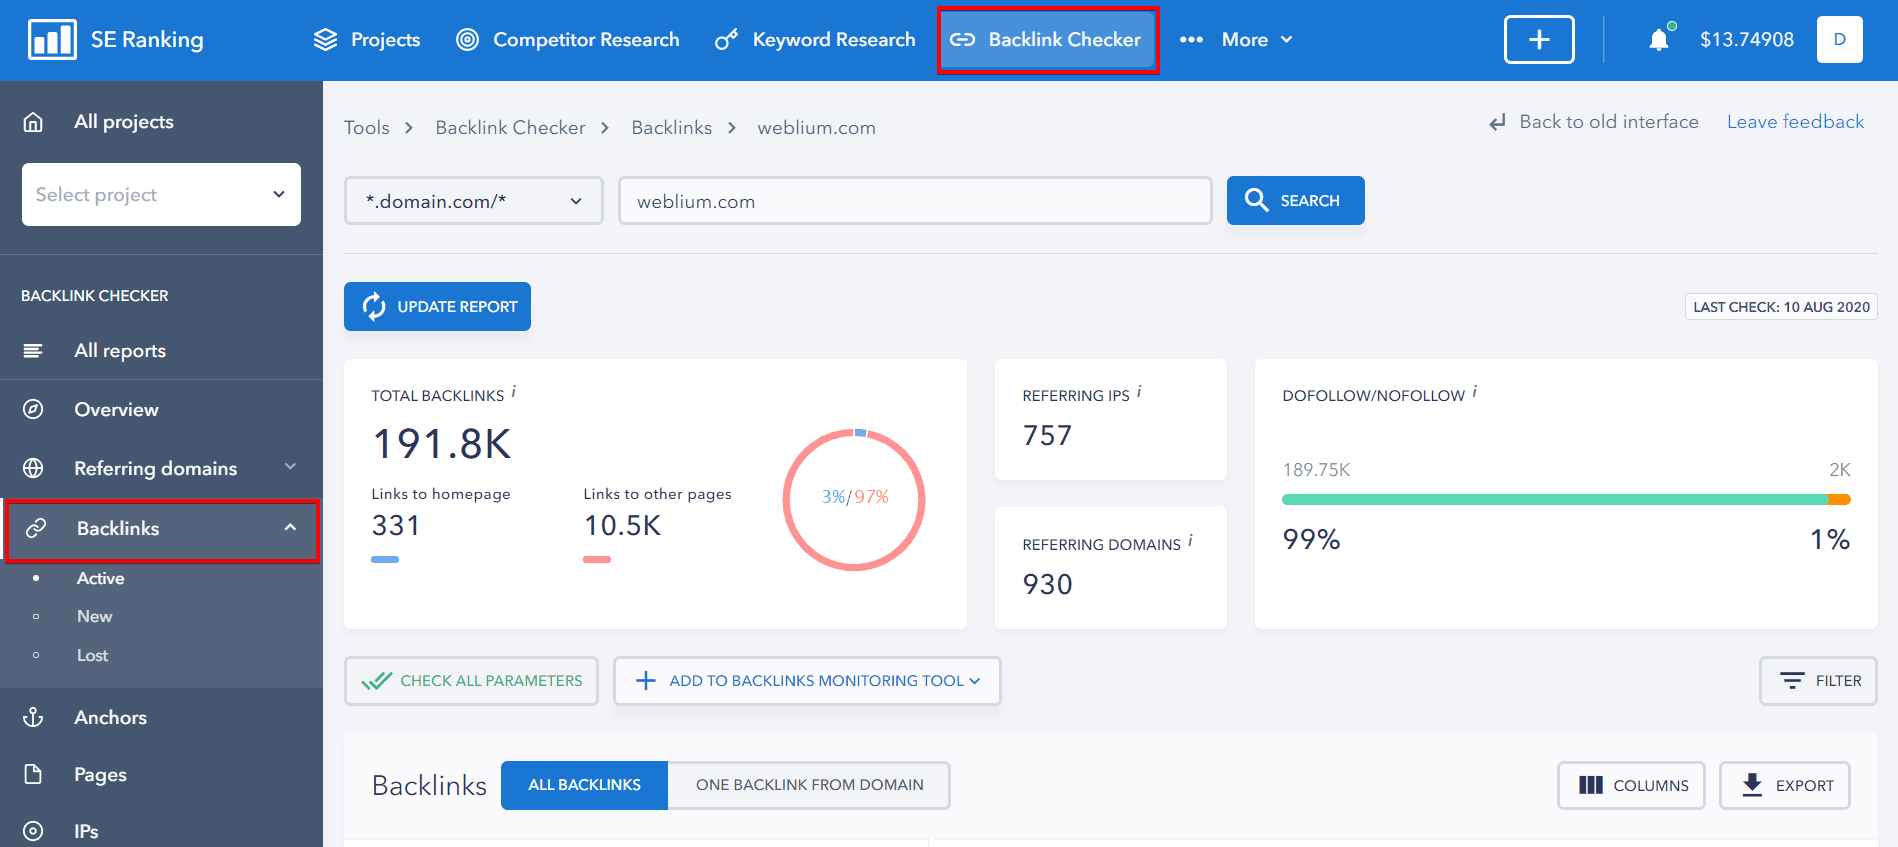
Task: Click the Competitor Research target icon
Action: click(467, 40)
